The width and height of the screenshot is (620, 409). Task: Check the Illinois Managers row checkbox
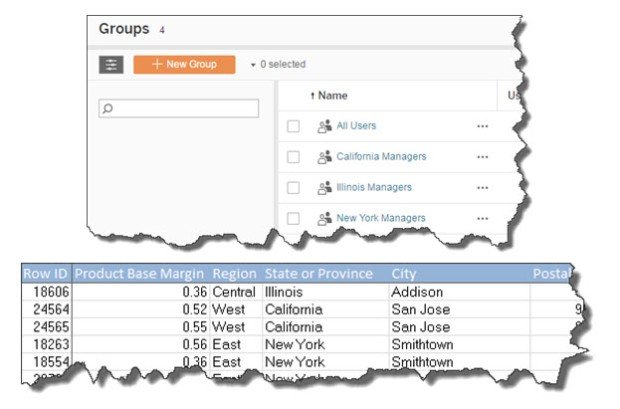click(x=293, y=187)
